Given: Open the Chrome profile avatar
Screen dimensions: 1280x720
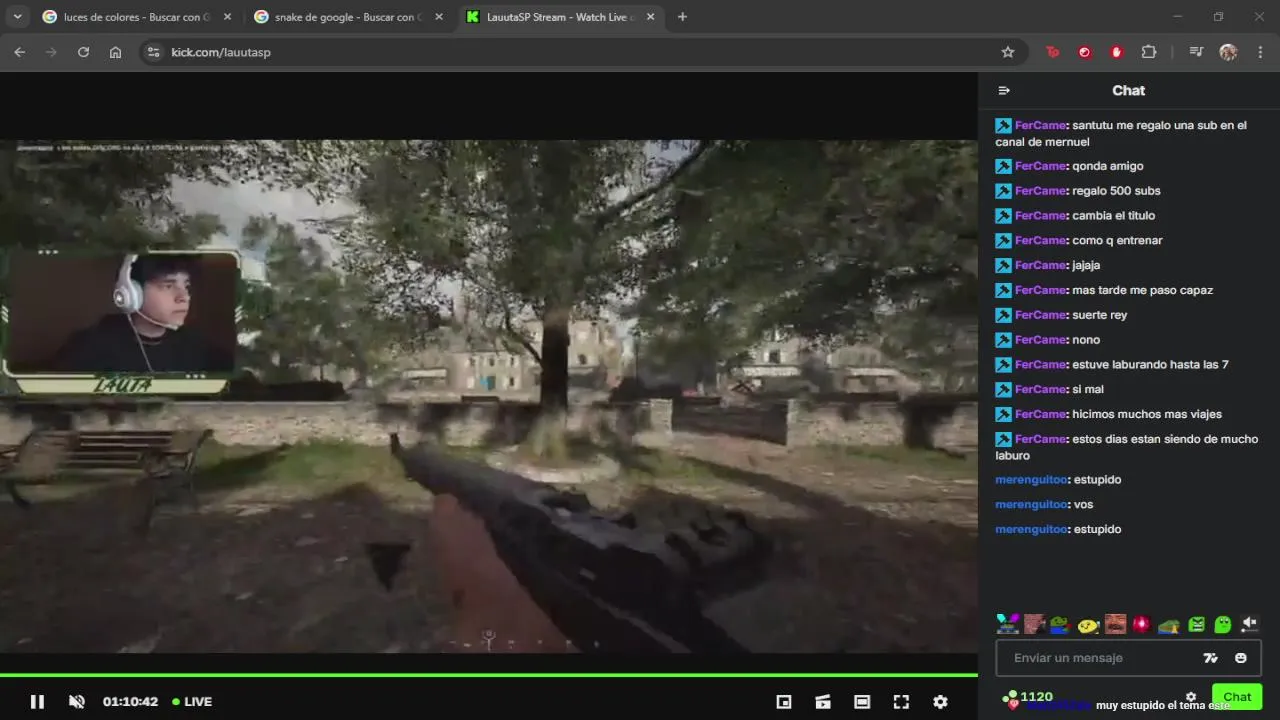Looking at the screenshot, I should 1228,52.
